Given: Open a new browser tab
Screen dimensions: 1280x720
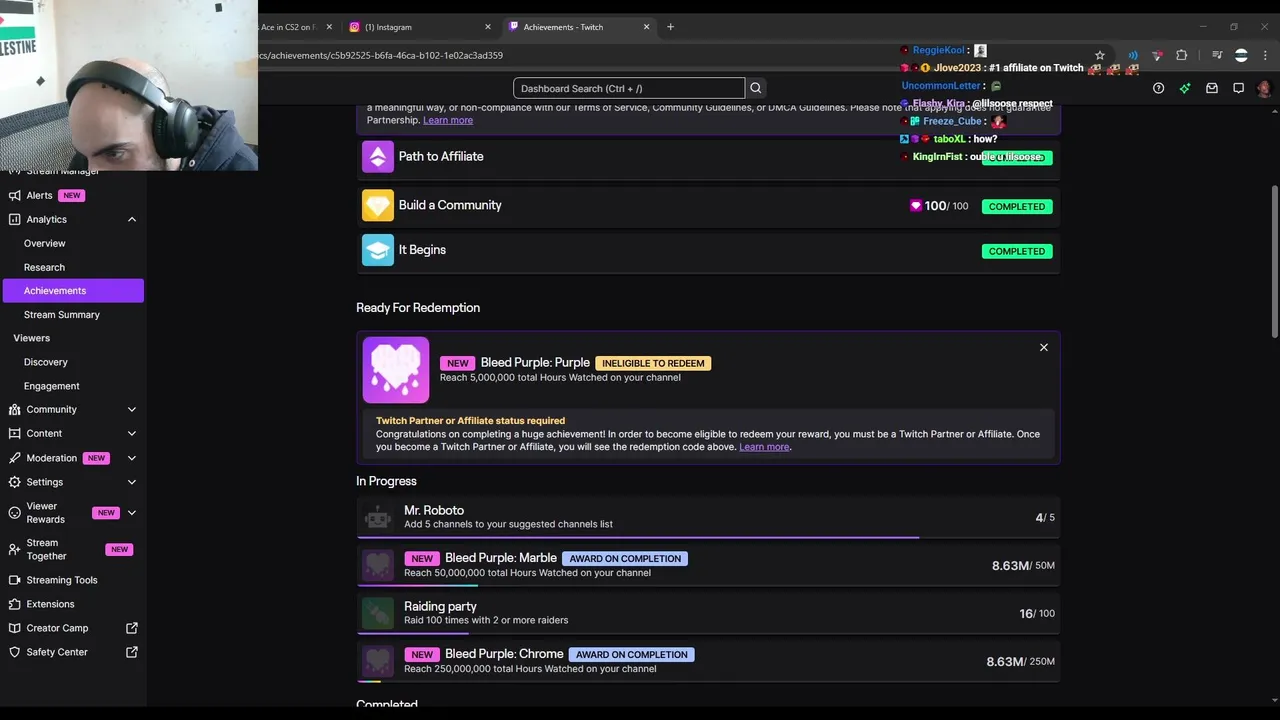Looking at the screenshot, I should tap(670, 27).
